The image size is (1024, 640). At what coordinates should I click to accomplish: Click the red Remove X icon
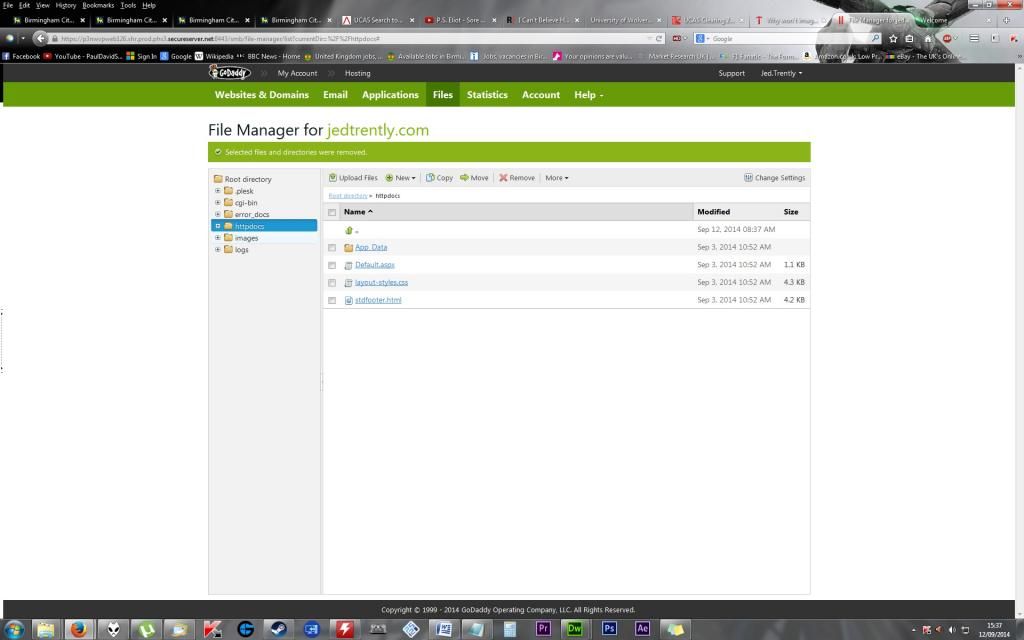[503, 178]
